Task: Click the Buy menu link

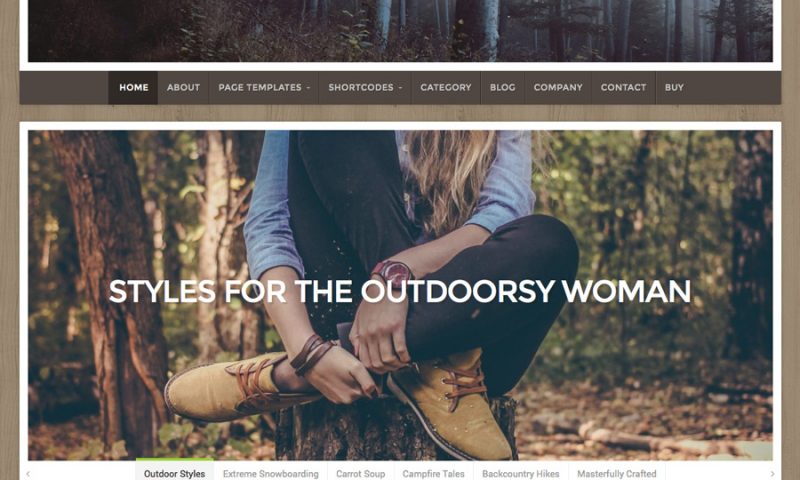Action: coord(674,88)
